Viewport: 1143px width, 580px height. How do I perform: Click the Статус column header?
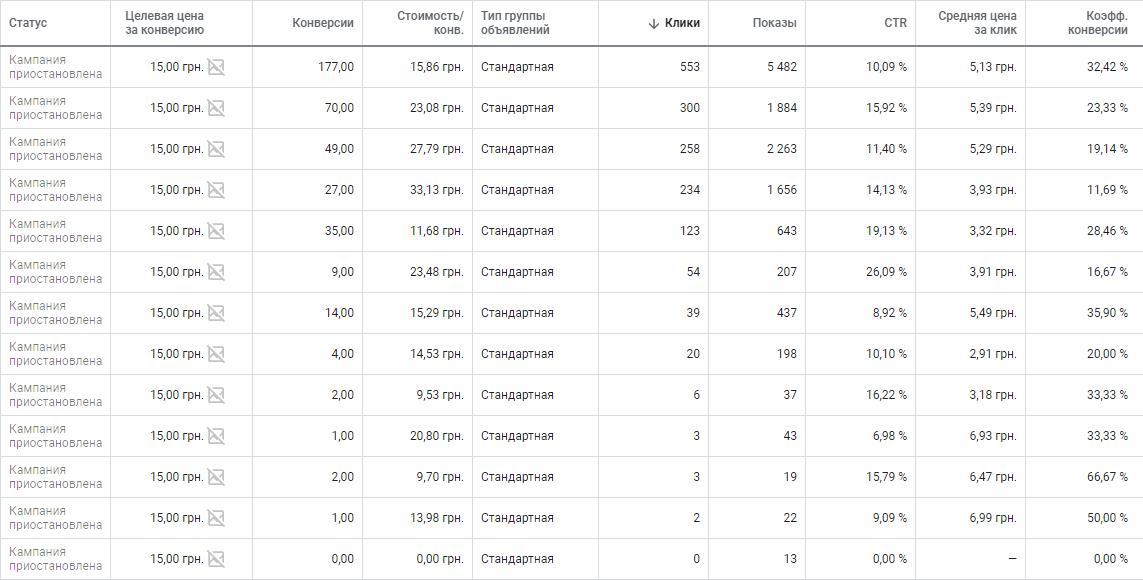tap(28, 23)
